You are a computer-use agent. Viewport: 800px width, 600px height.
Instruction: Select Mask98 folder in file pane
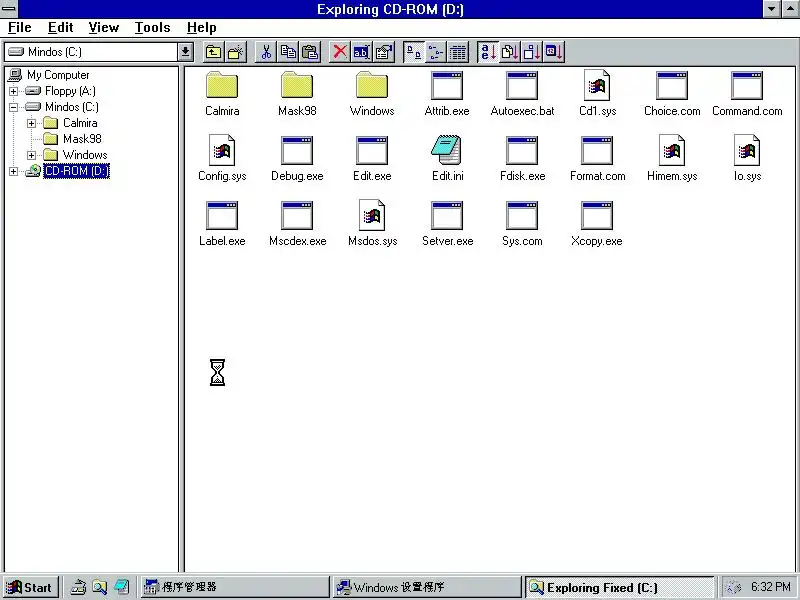tap(297, 94)
